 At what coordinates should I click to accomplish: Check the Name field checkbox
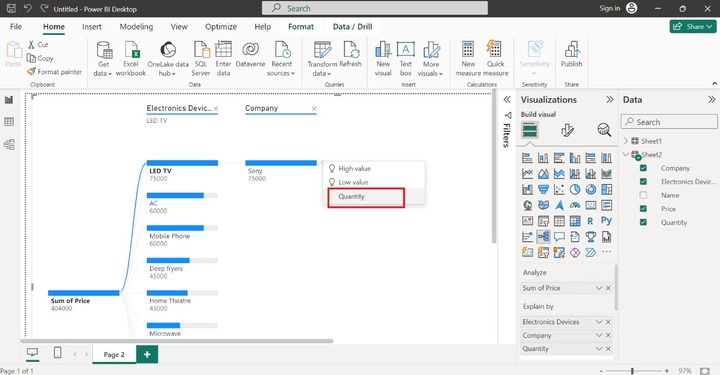(x=643, y=195)
